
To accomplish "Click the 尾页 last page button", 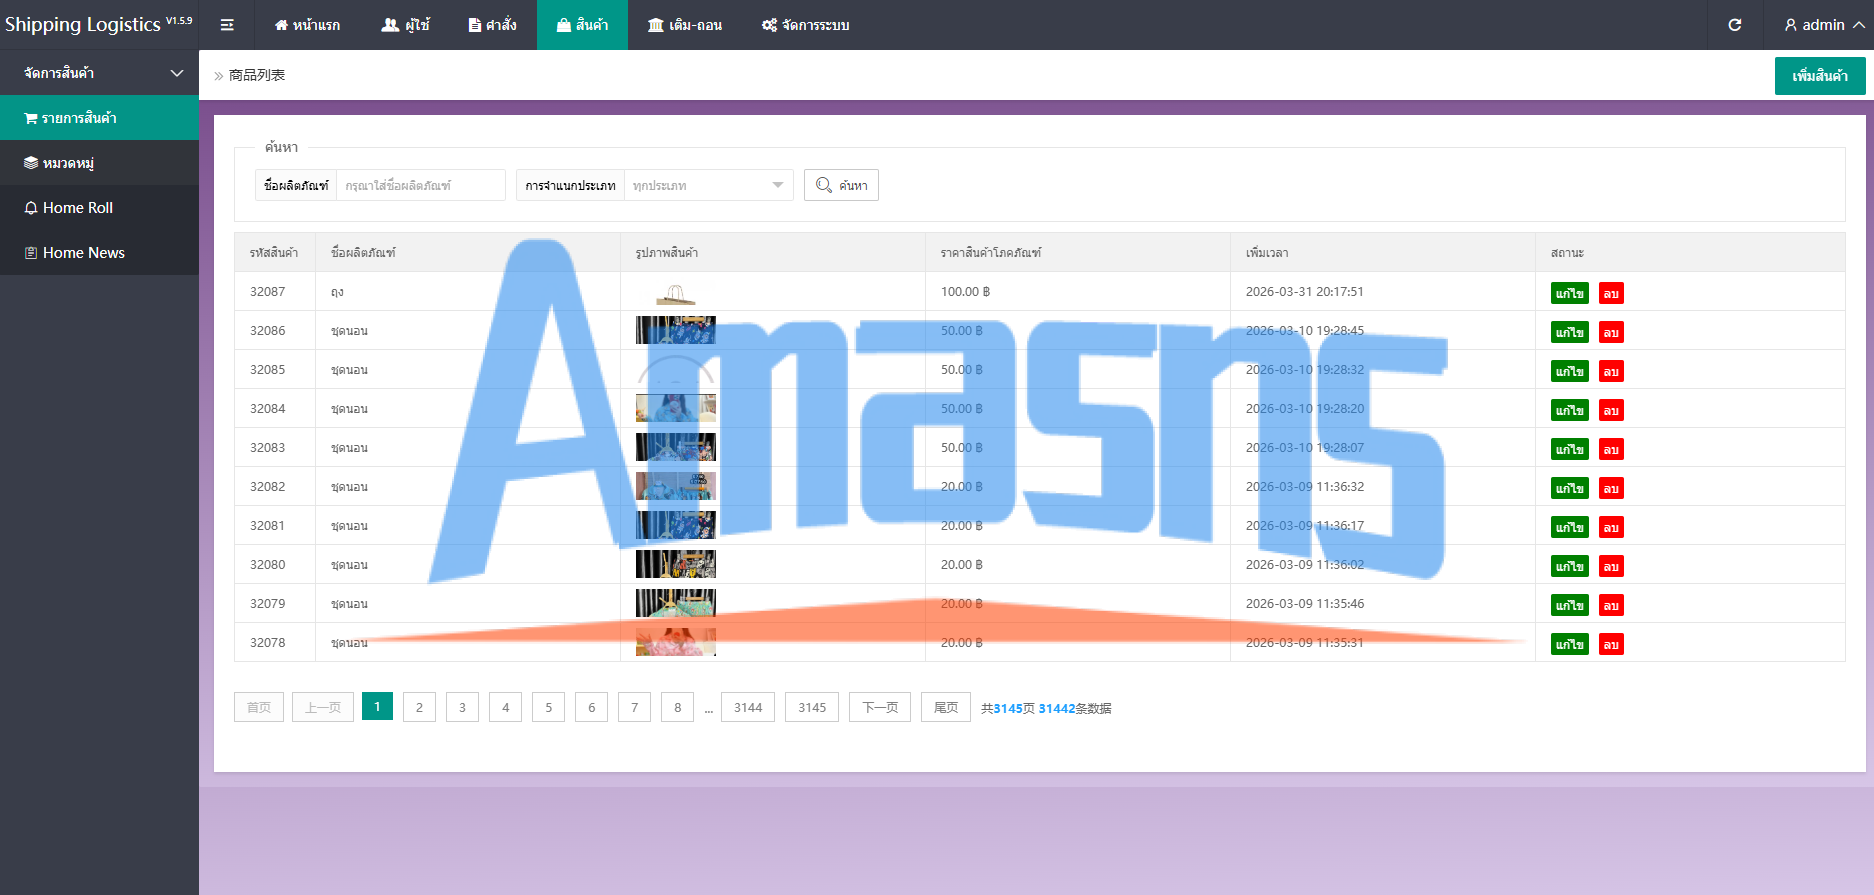I will click(946, 707).
